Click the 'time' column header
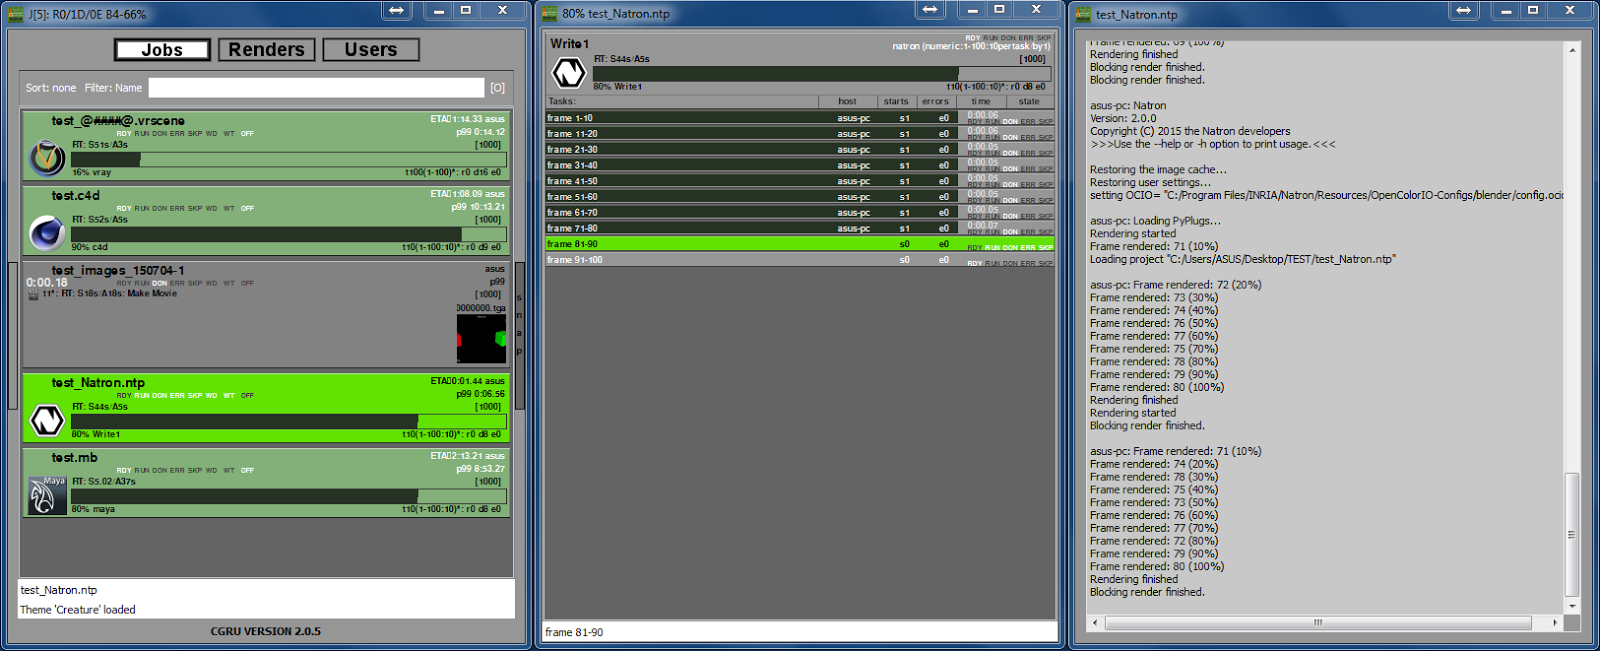 point(981,101)
